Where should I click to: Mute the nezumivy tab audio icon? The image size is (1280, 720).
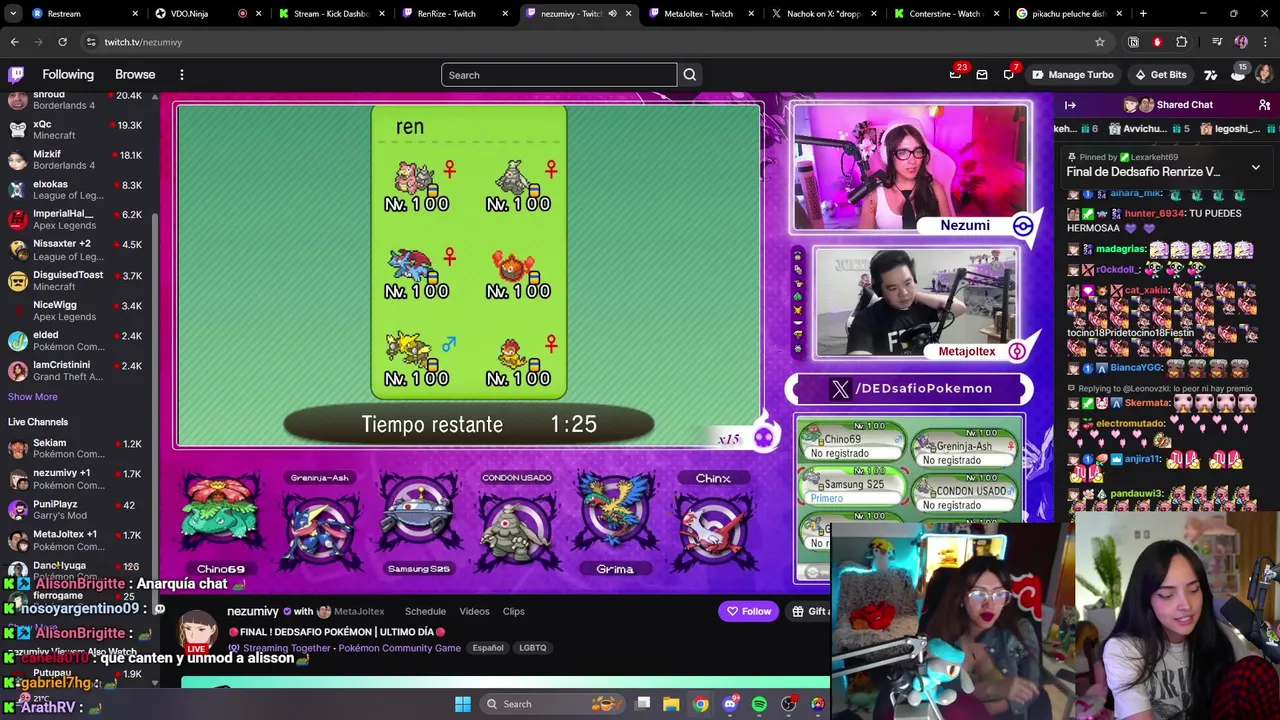612,14
